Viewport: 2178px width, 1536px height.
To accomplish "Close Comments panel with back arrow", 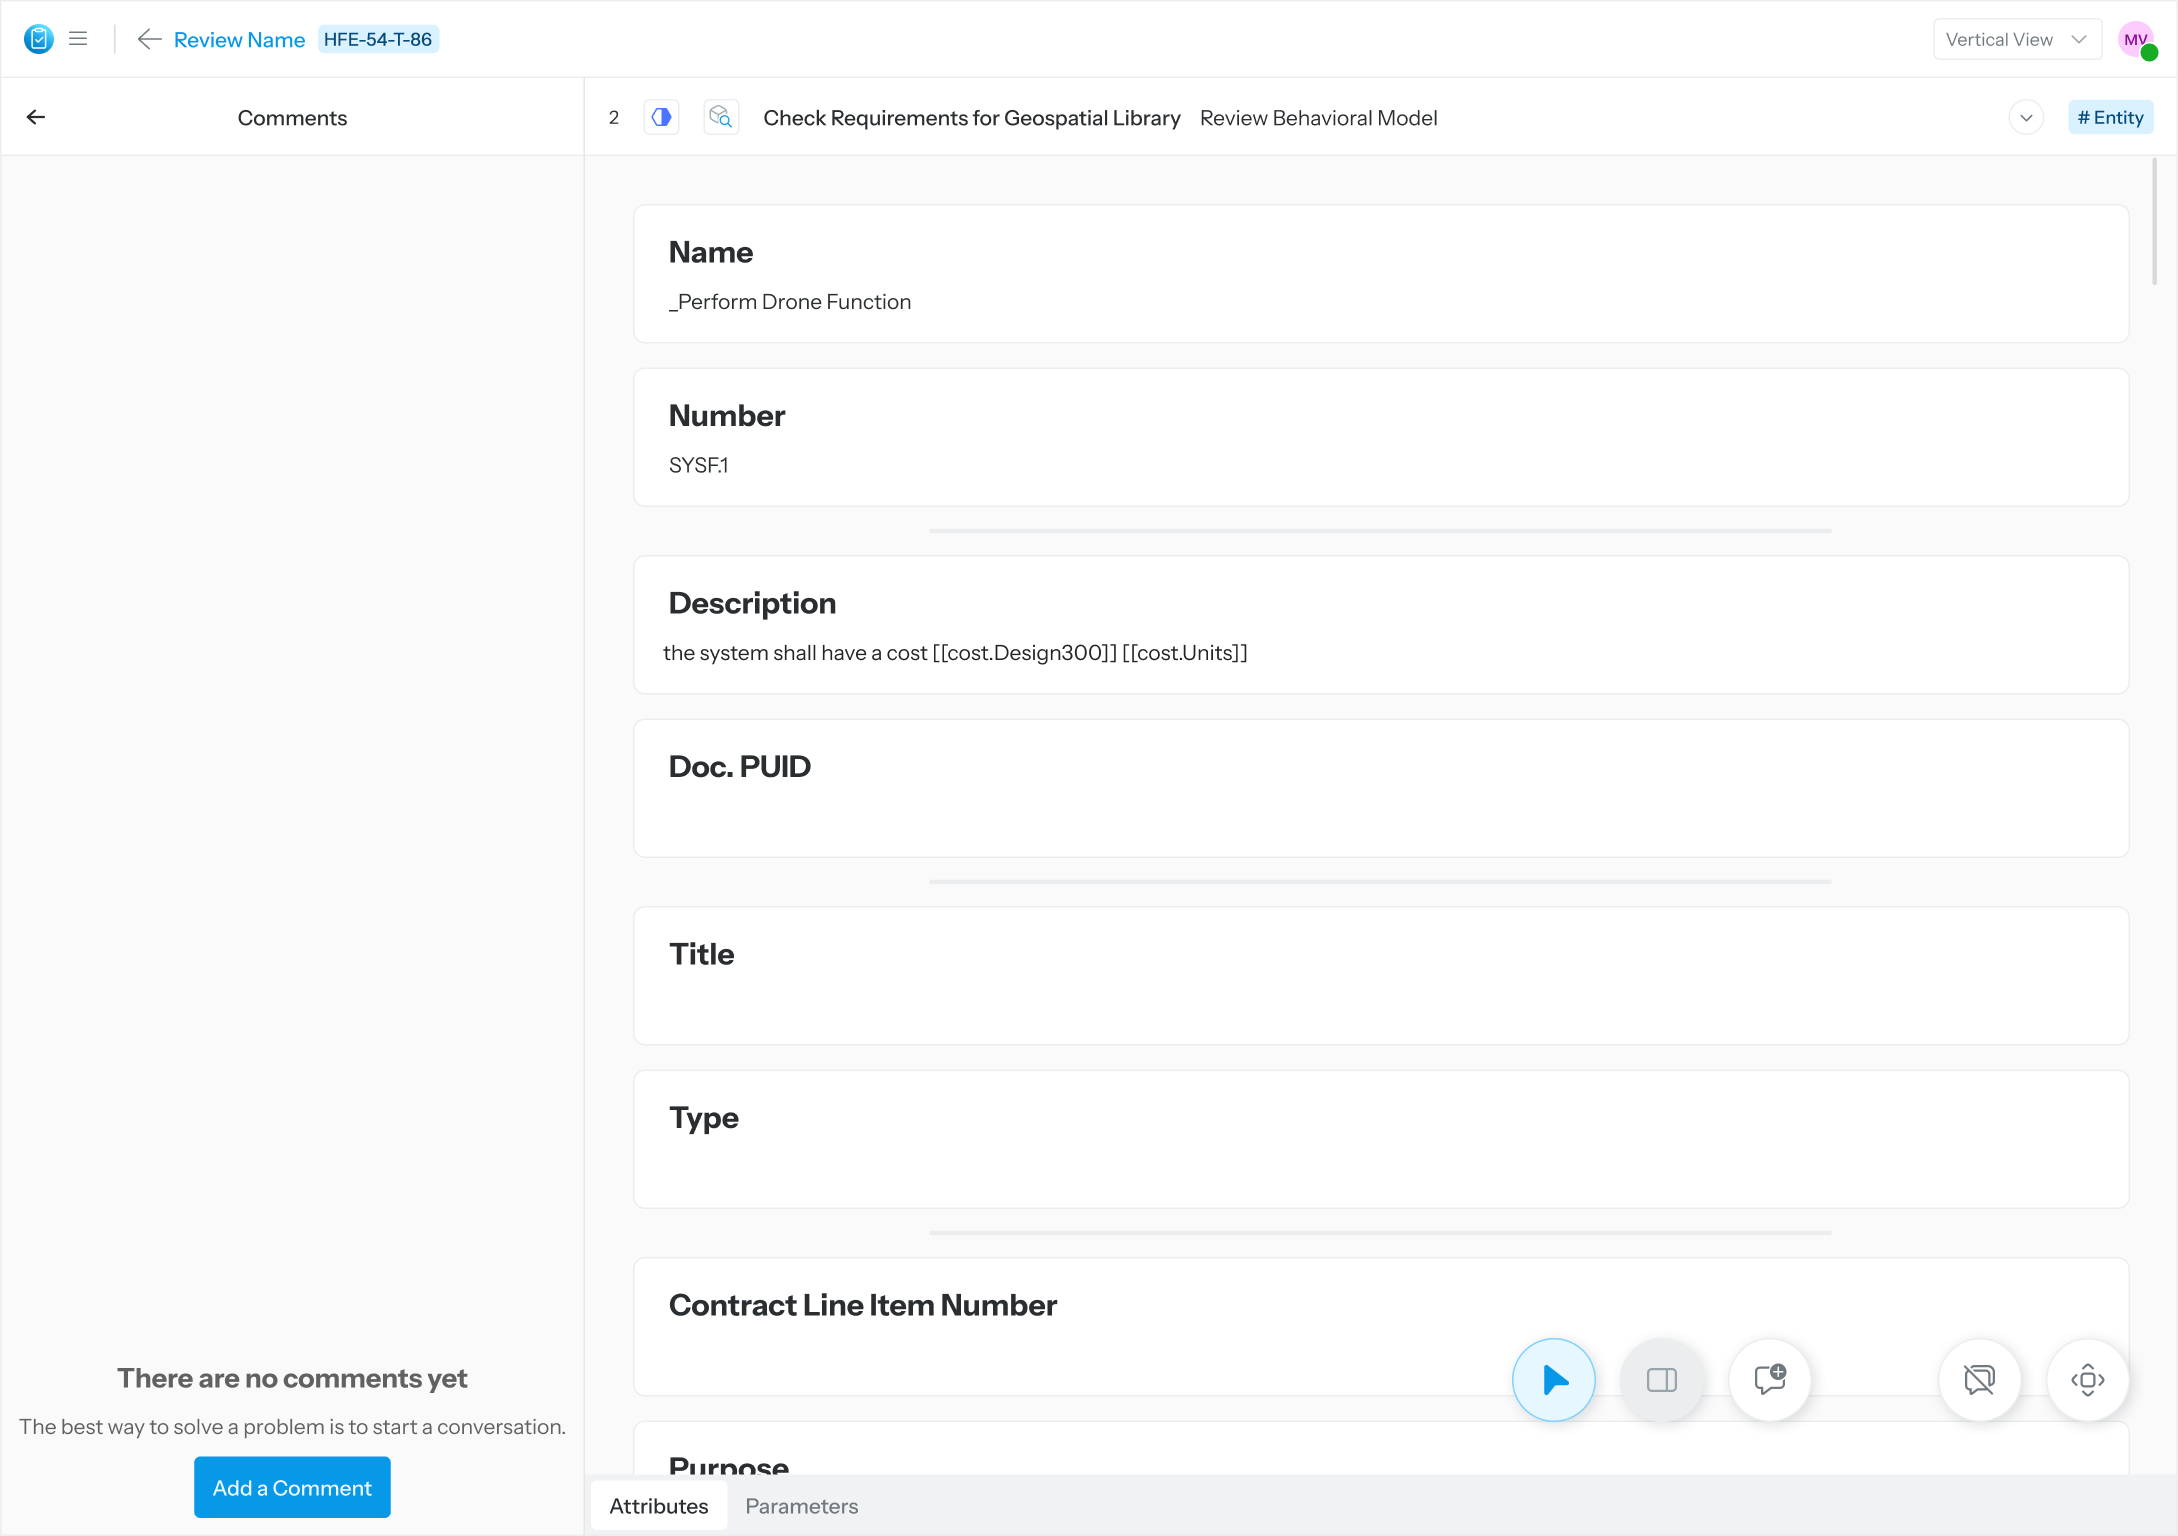I will [x=36, y=118].
